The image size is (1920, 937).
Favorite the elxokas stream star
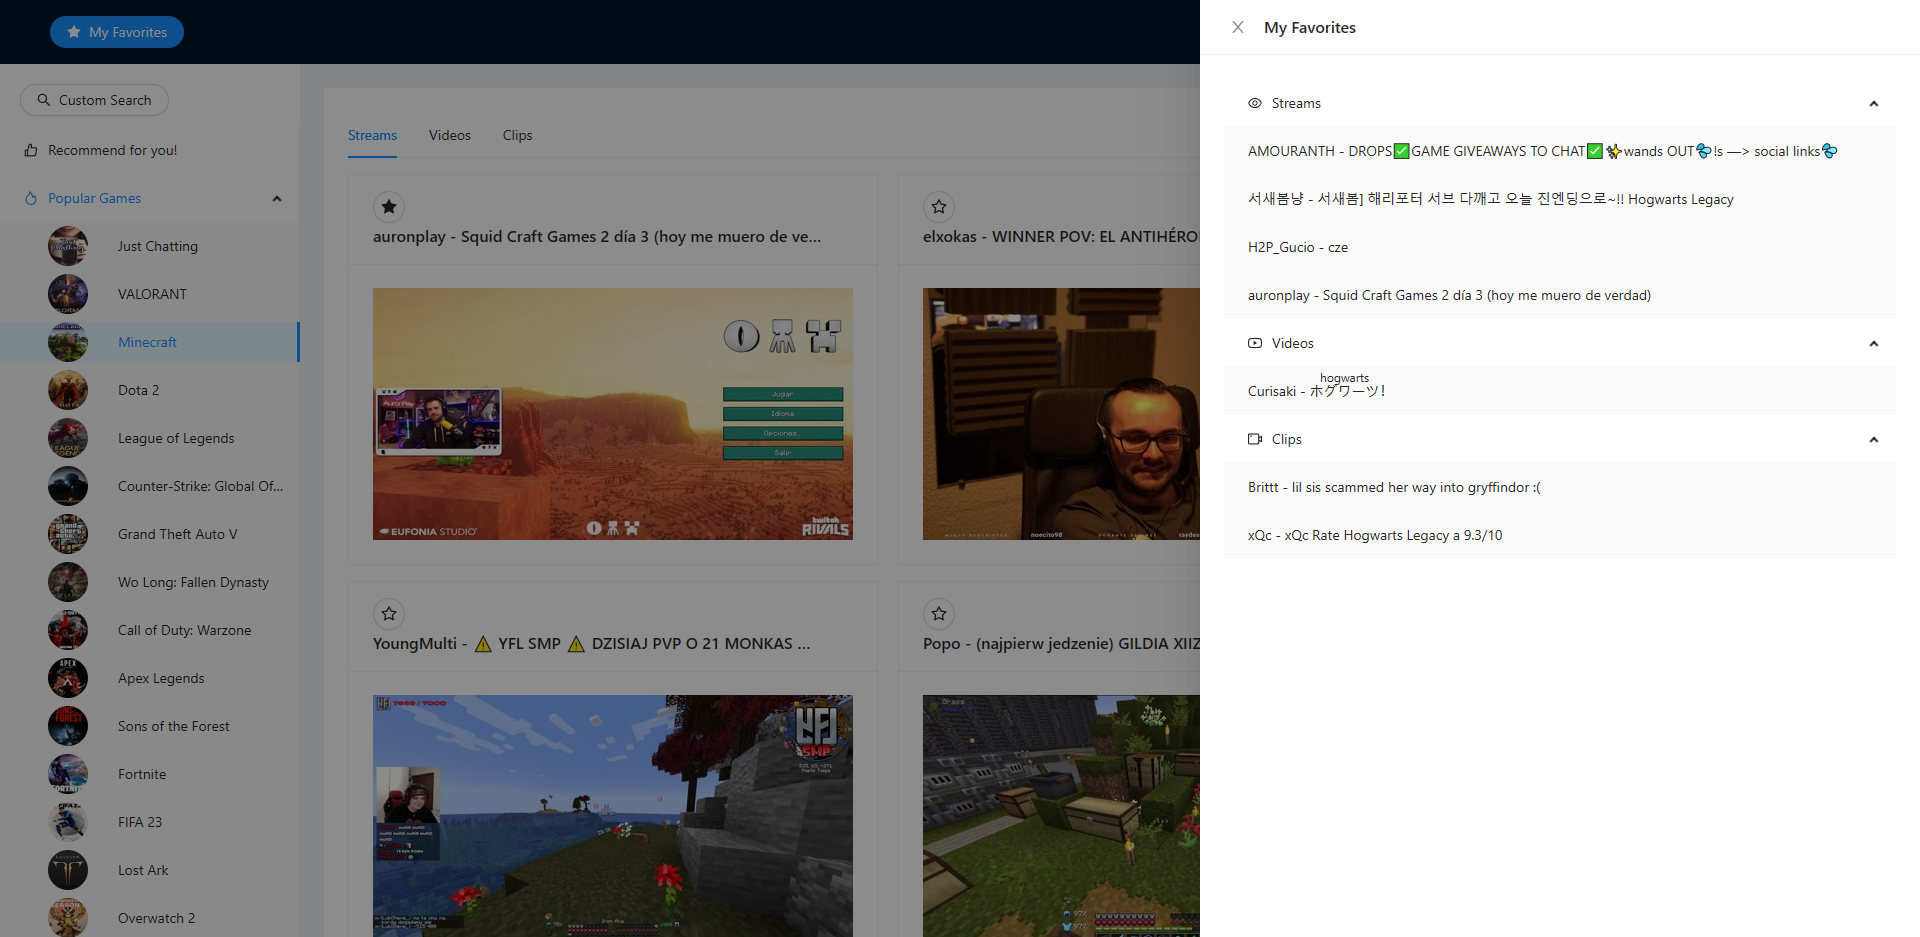point(939,207)
